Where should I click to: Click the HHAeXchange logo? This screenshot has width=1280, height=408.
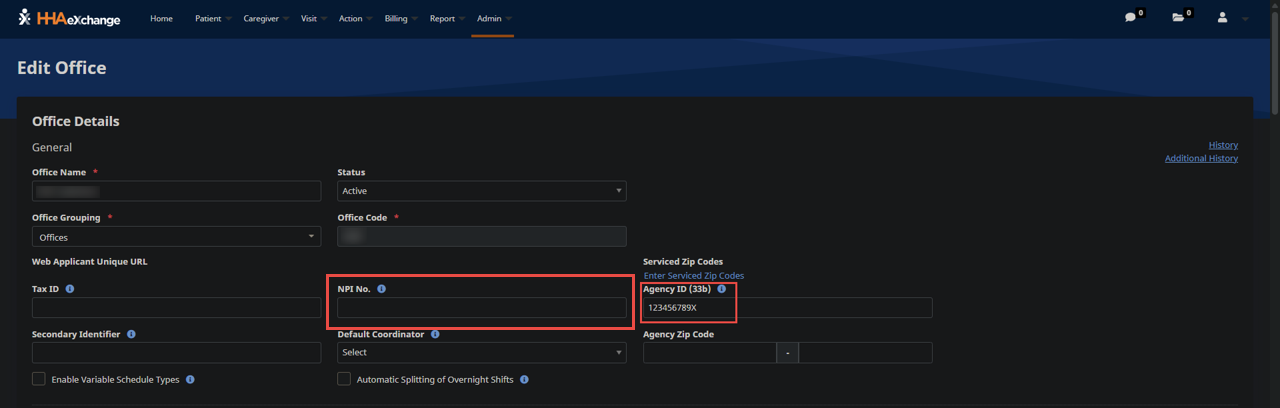(x=69, y=18)
